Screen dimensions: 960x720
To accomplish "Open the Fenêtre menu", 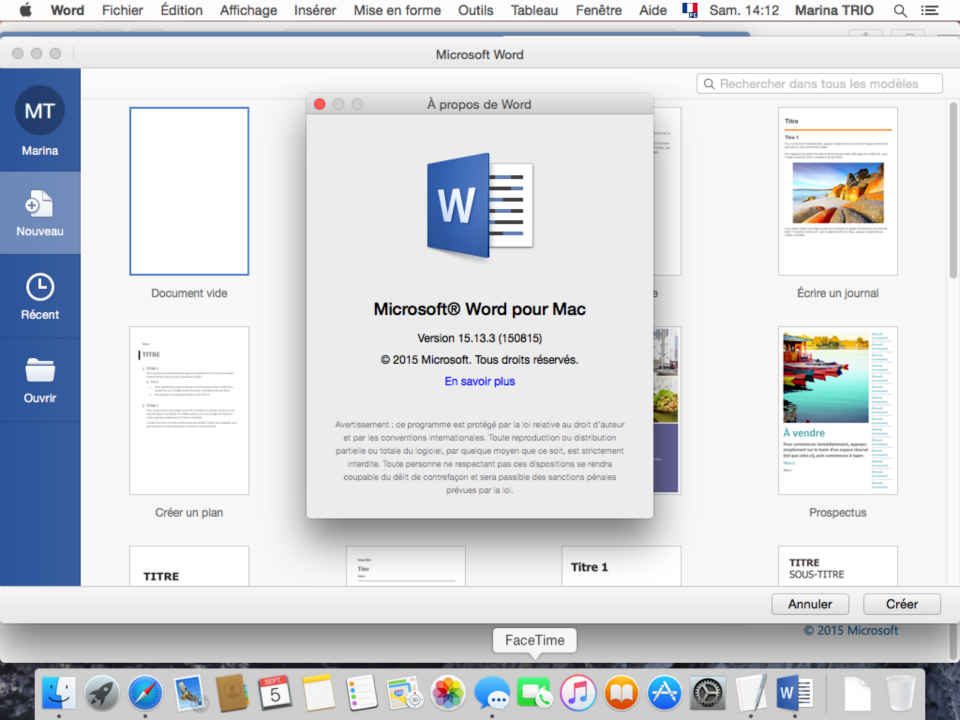I will pos(599,10).
